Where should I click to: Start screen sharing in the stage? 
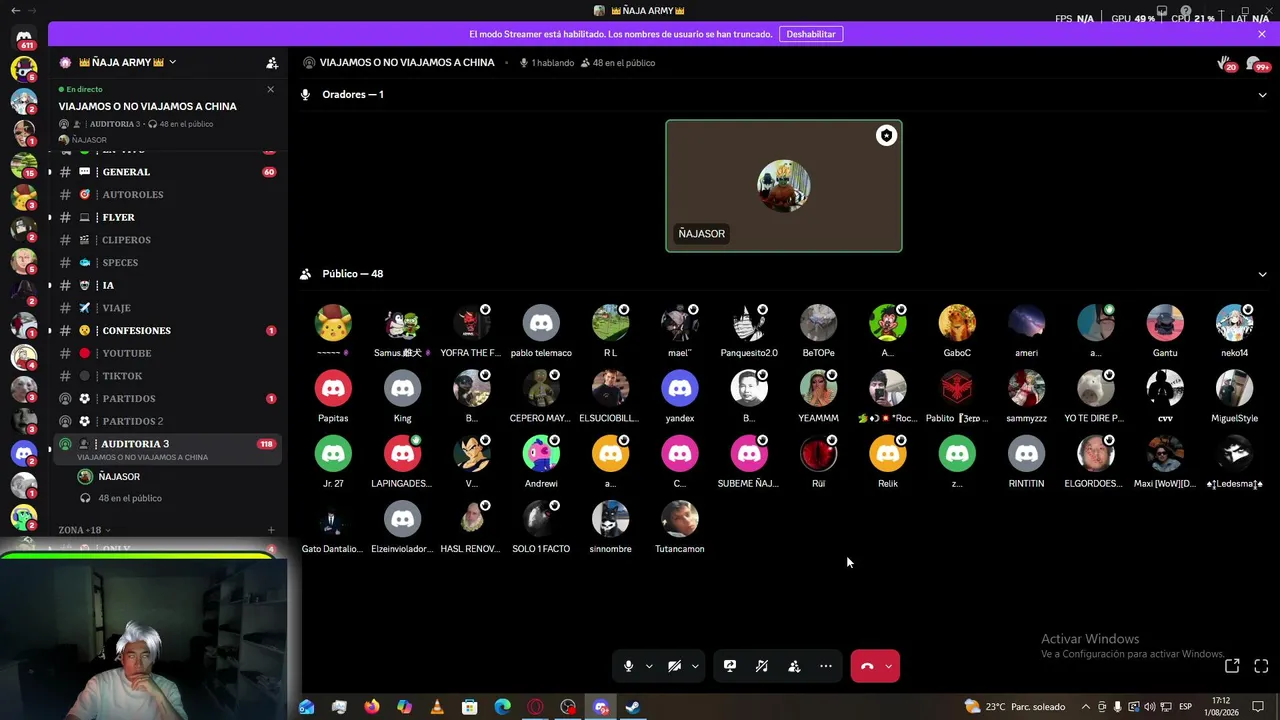(730, 666)
